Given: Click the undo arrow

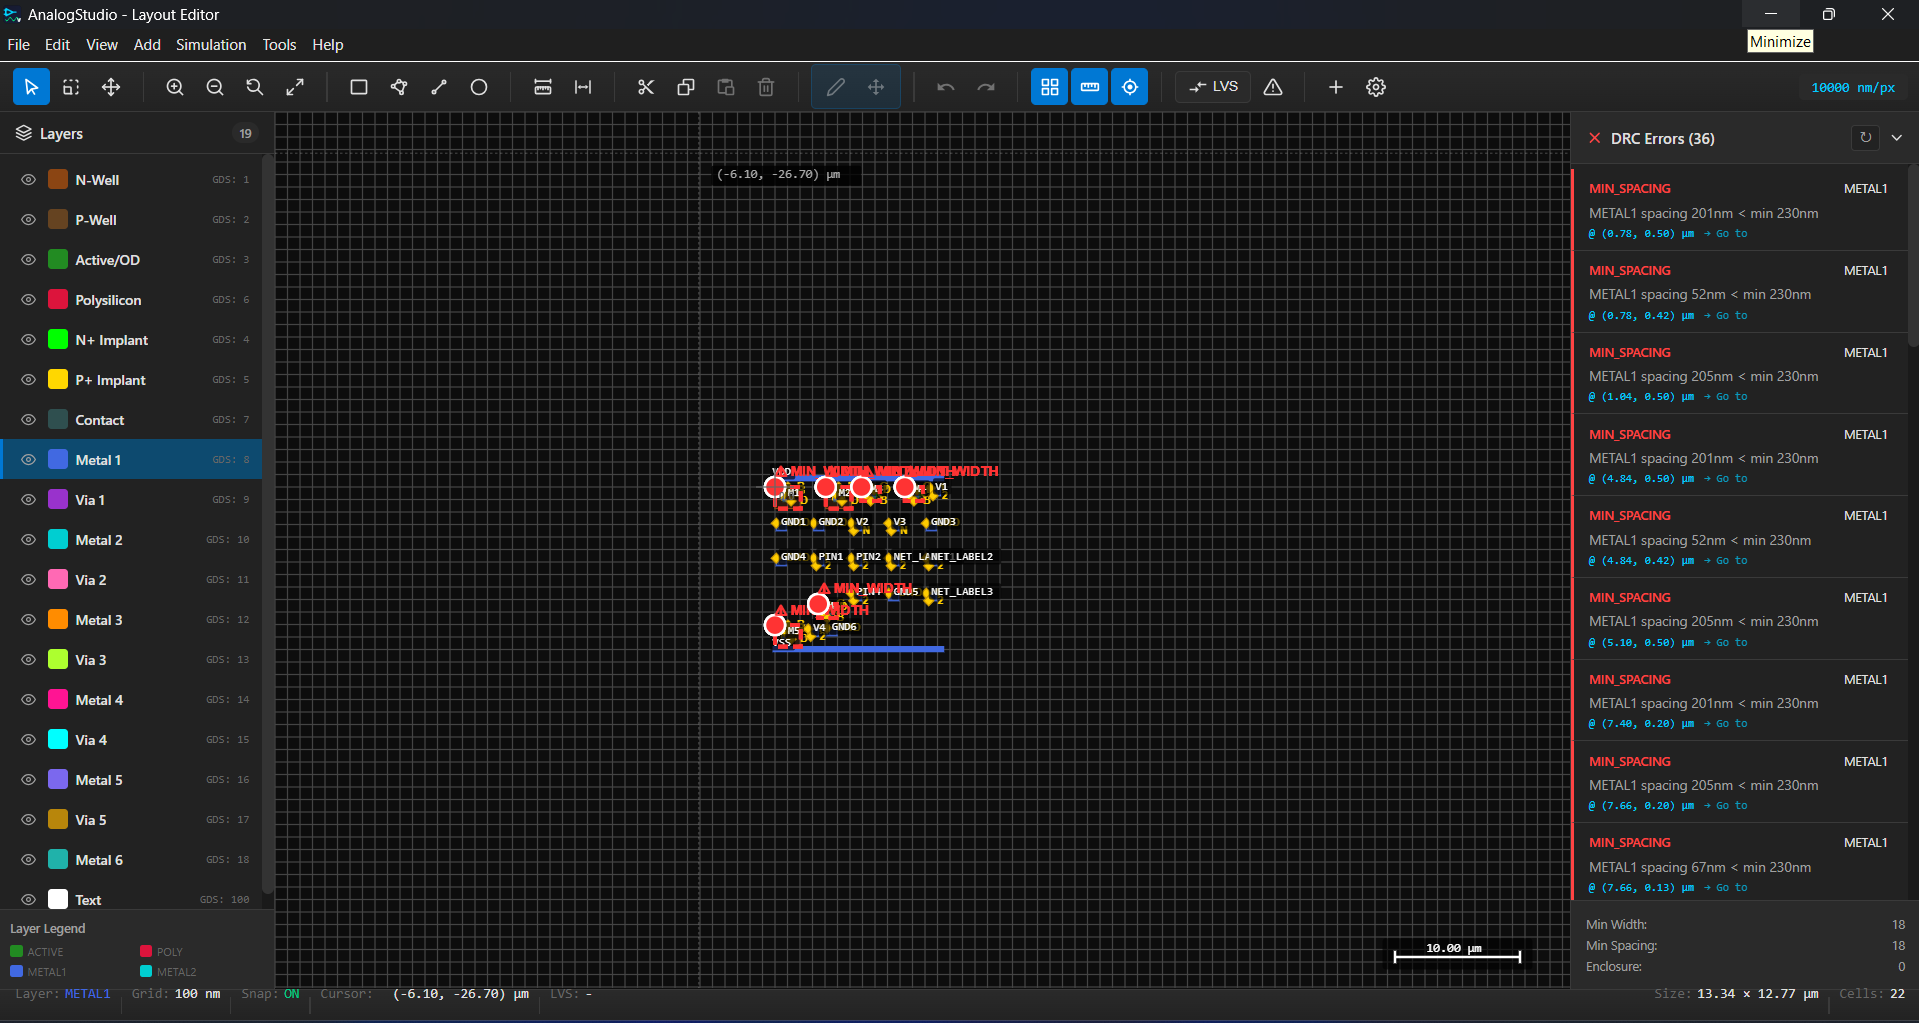Looking at the screenshot, I should tap(946, 87).
